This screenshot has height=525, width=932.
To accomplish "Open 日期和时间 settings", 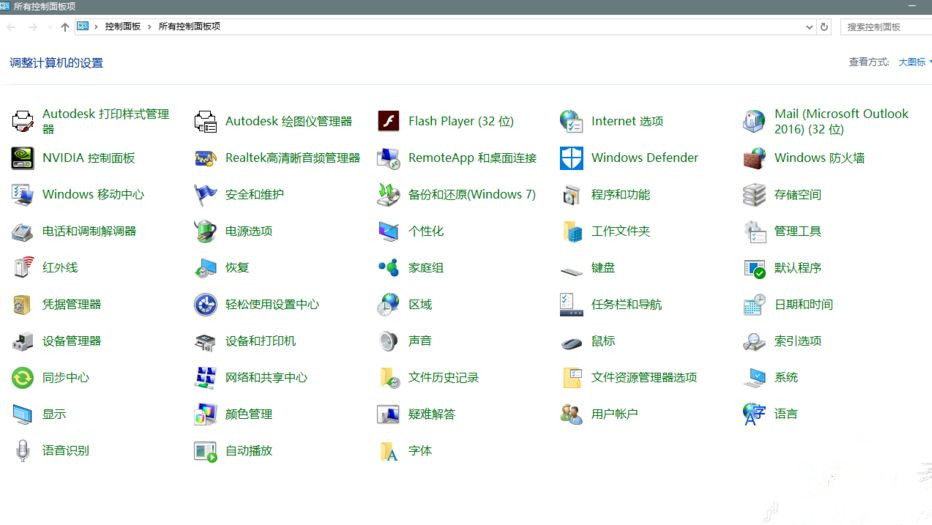I will click(x=803, y=304).
